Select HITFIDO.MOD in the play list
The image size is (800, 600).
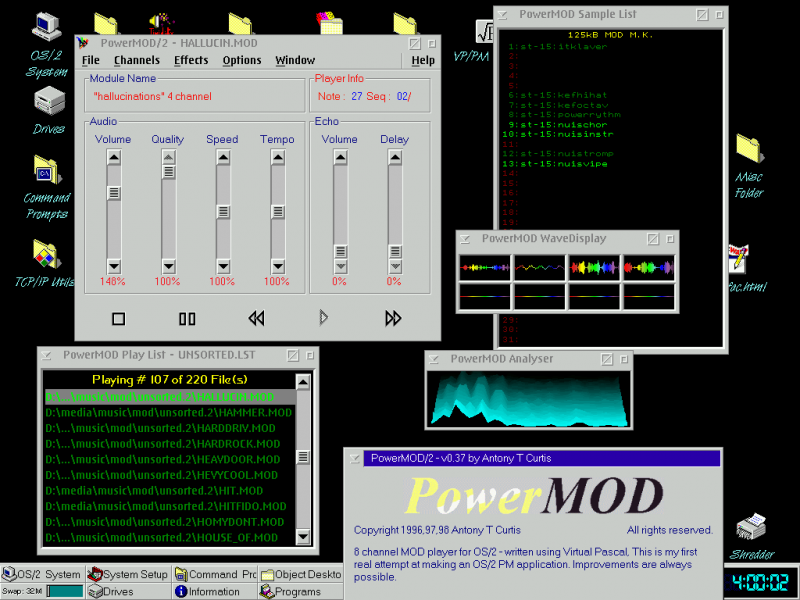pyautogui.click(x=169, y=506)
